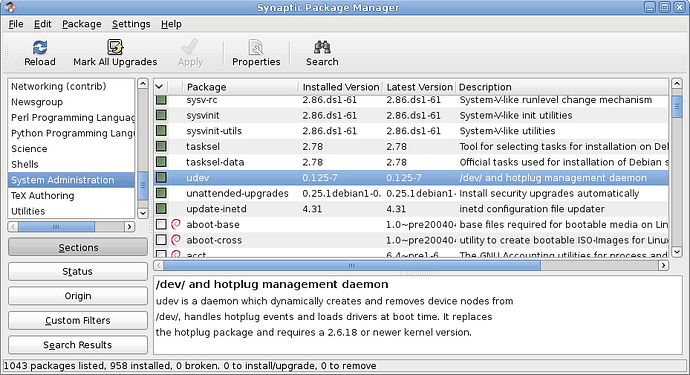This screenshot has width=690, height=375.
Task: Click package list scroll down arrow
Action: click(677, 252)
